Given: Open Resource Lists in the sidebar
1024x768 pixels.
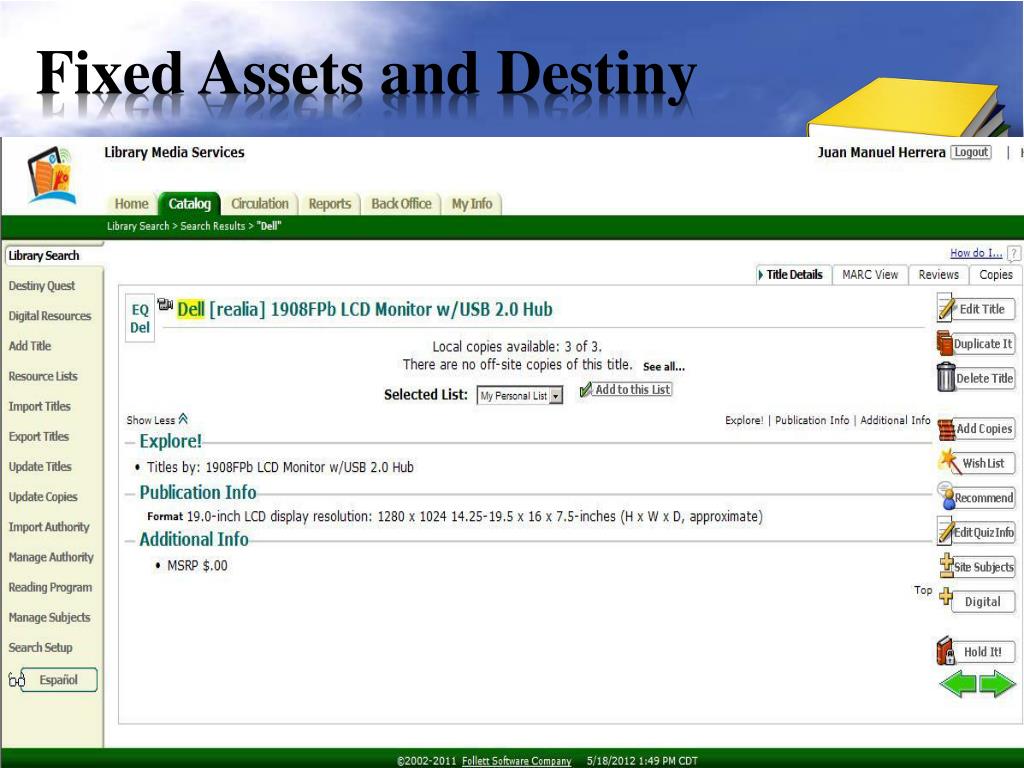Looking at the screenshot, I should tap(42, 376).
